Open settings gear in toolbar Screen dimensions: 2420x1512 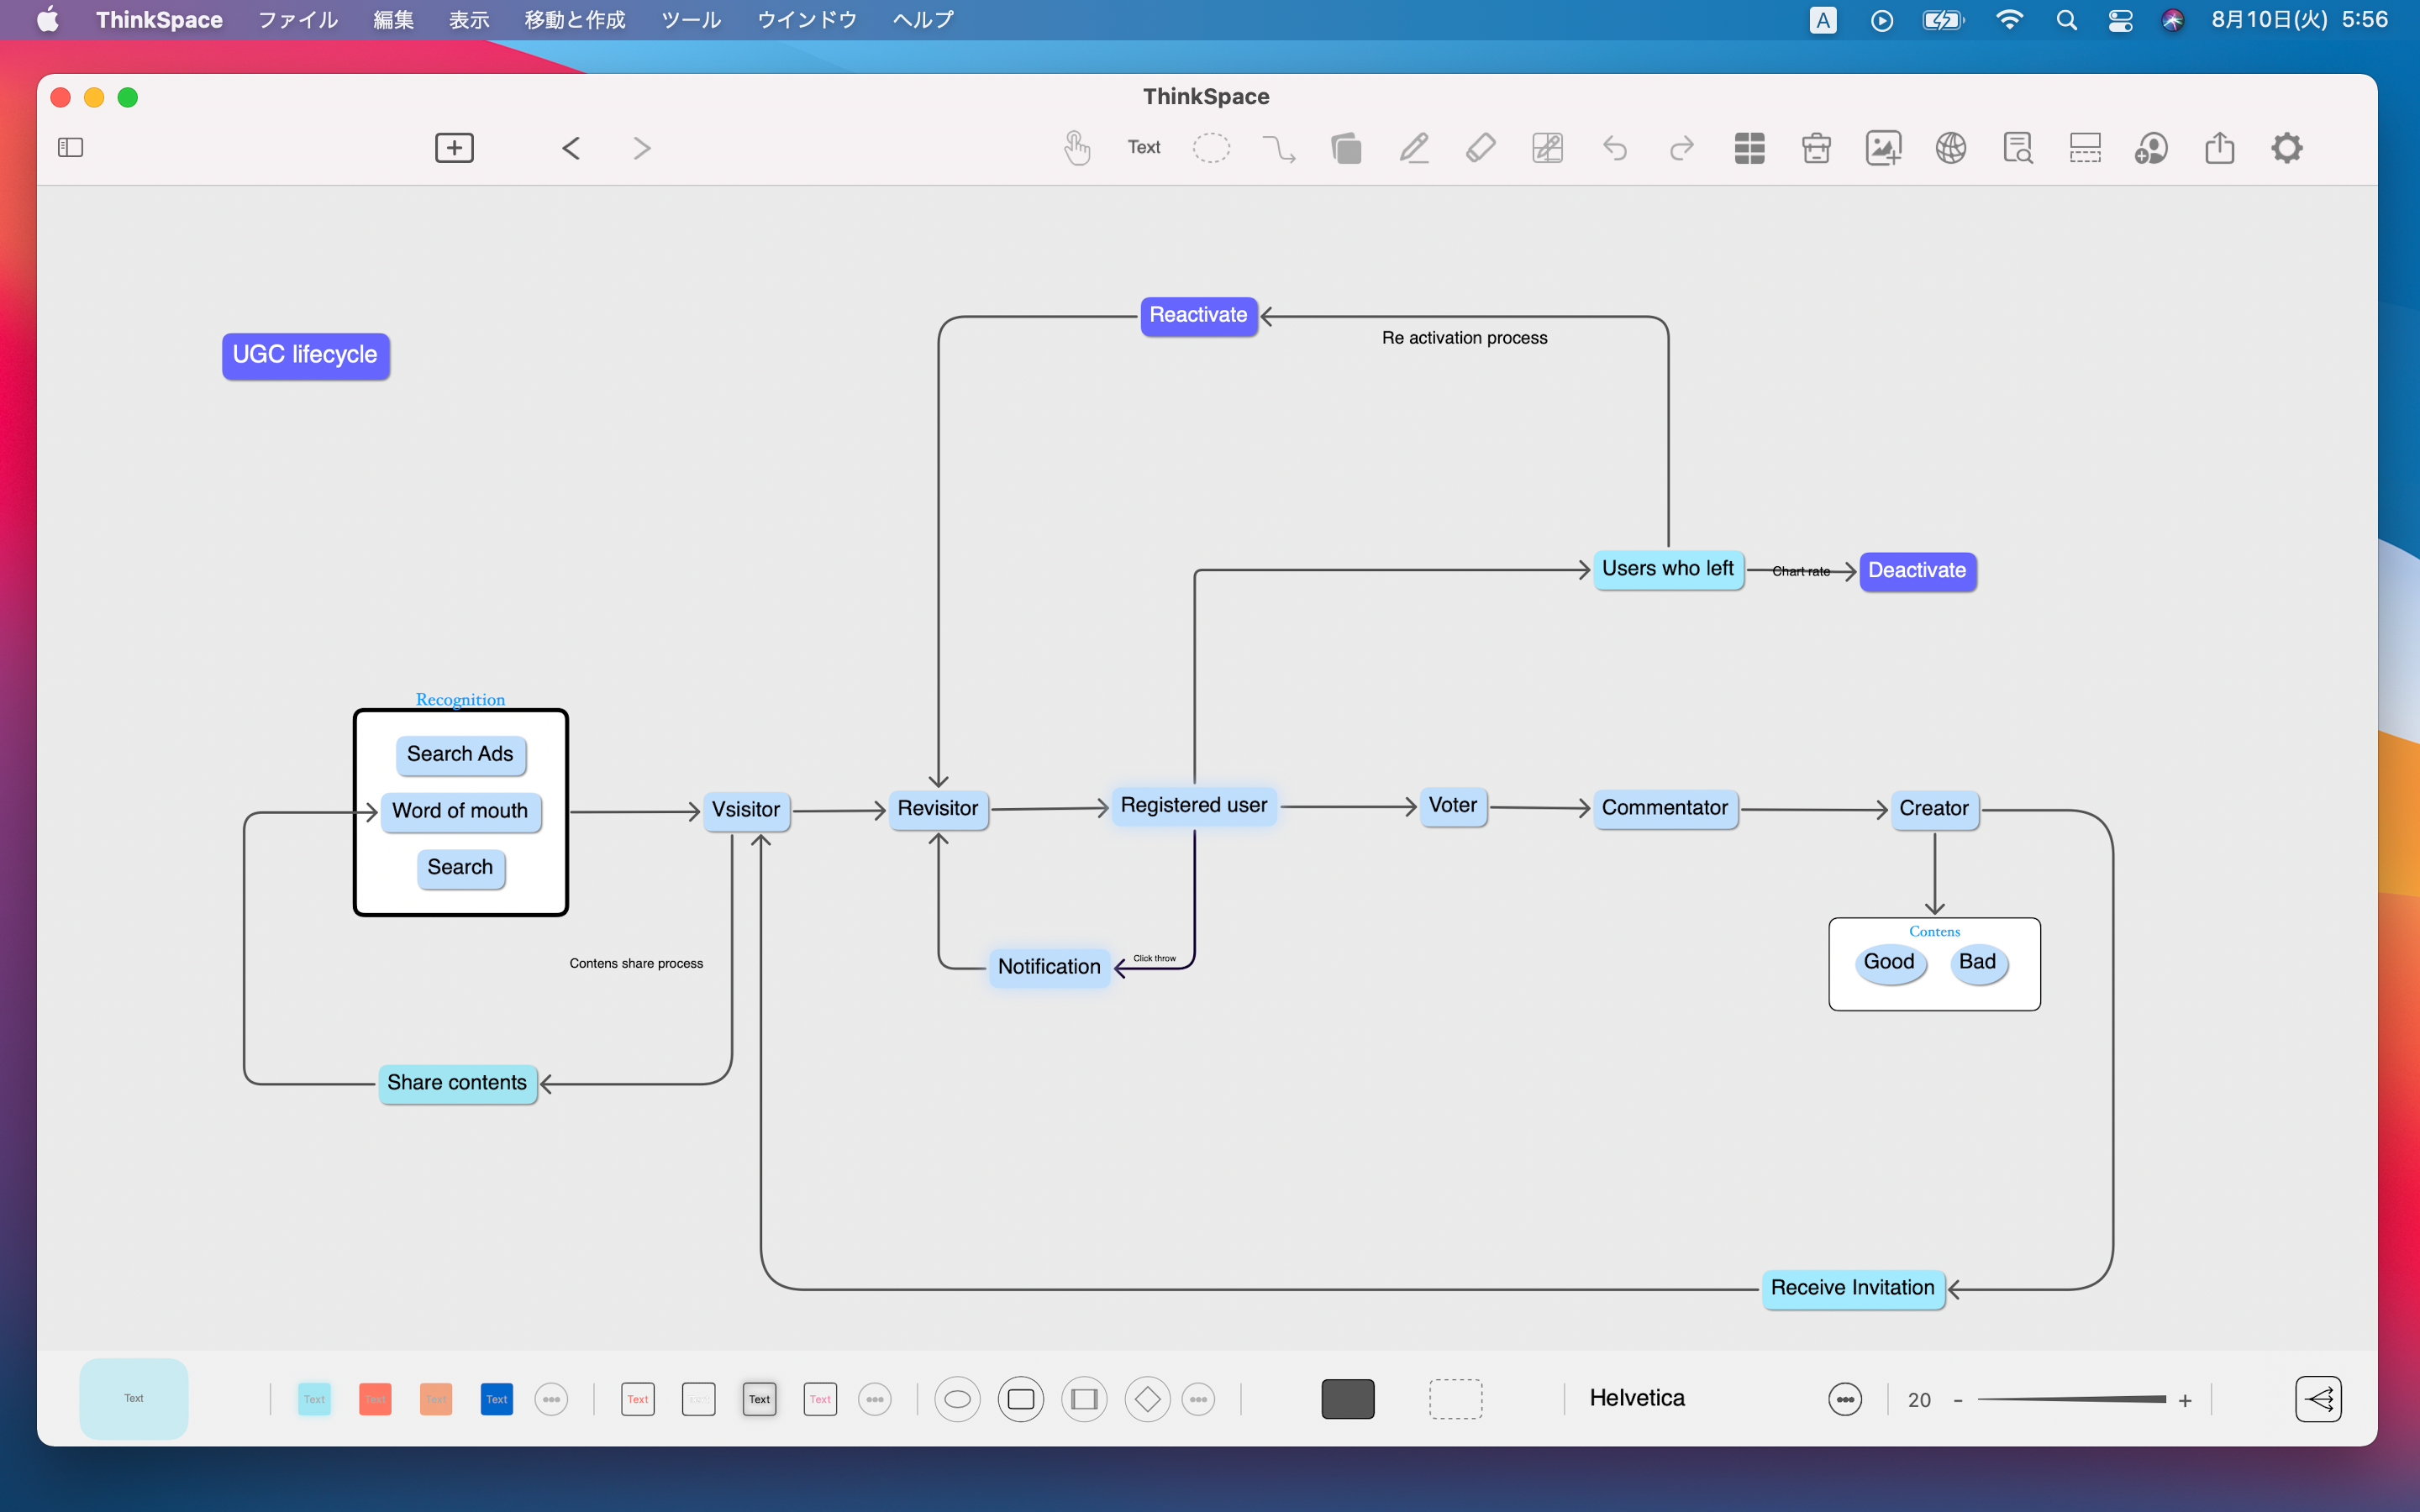click(2286, 148)
